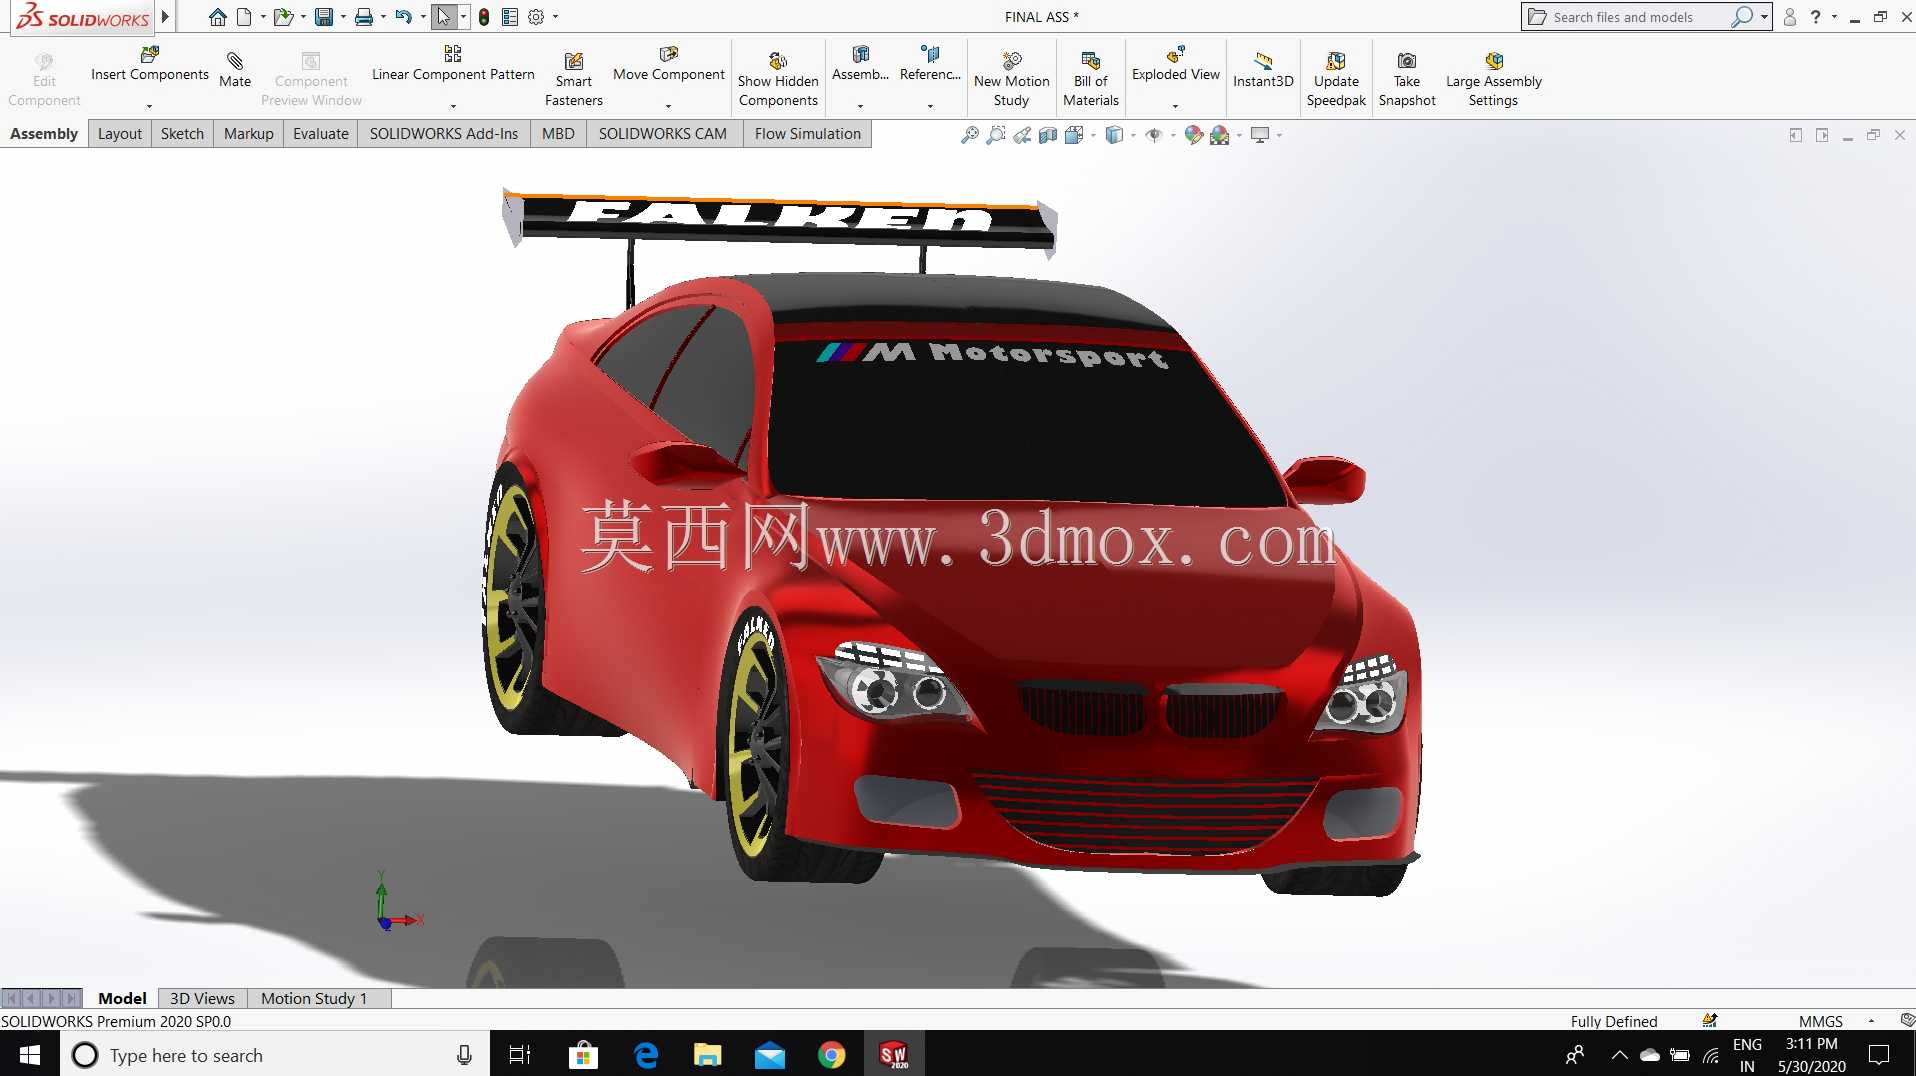Open the Flow Simulation tab
1916x1076 pixels.
[x=808, y=134]
